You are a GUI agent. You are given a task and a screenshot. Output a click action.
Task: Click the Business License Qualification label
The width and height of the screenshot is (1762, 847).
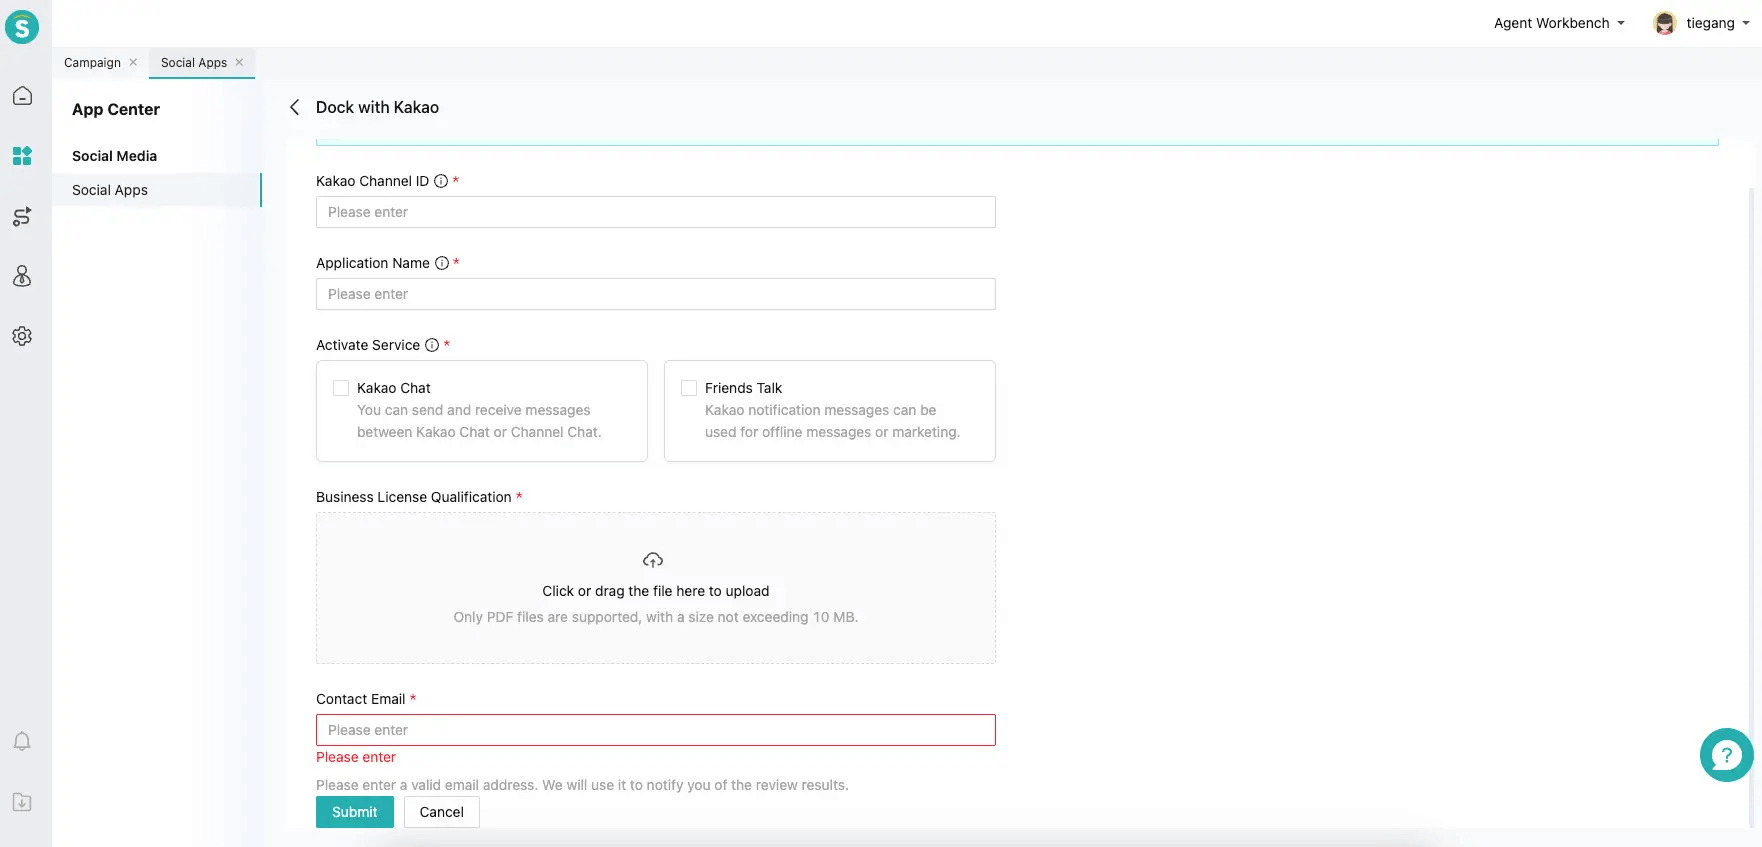[414, 497]
